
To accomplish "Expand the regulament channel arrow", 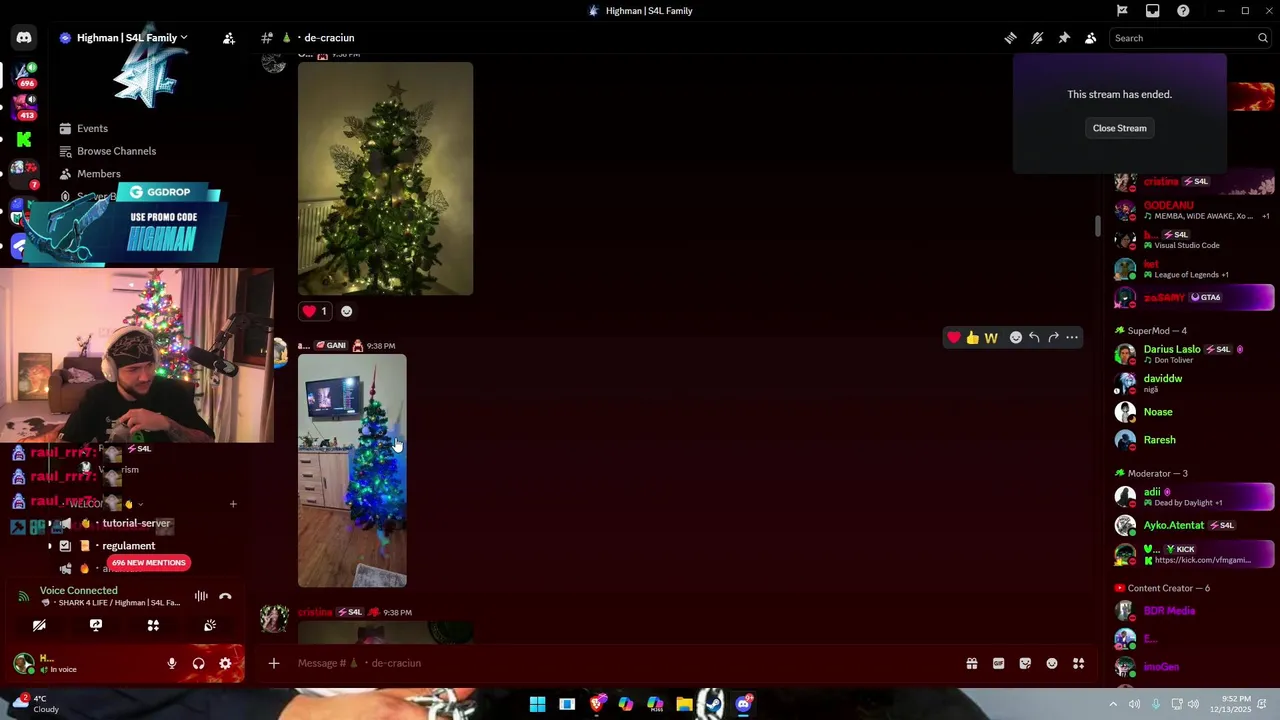I will [x=50, y=546].
